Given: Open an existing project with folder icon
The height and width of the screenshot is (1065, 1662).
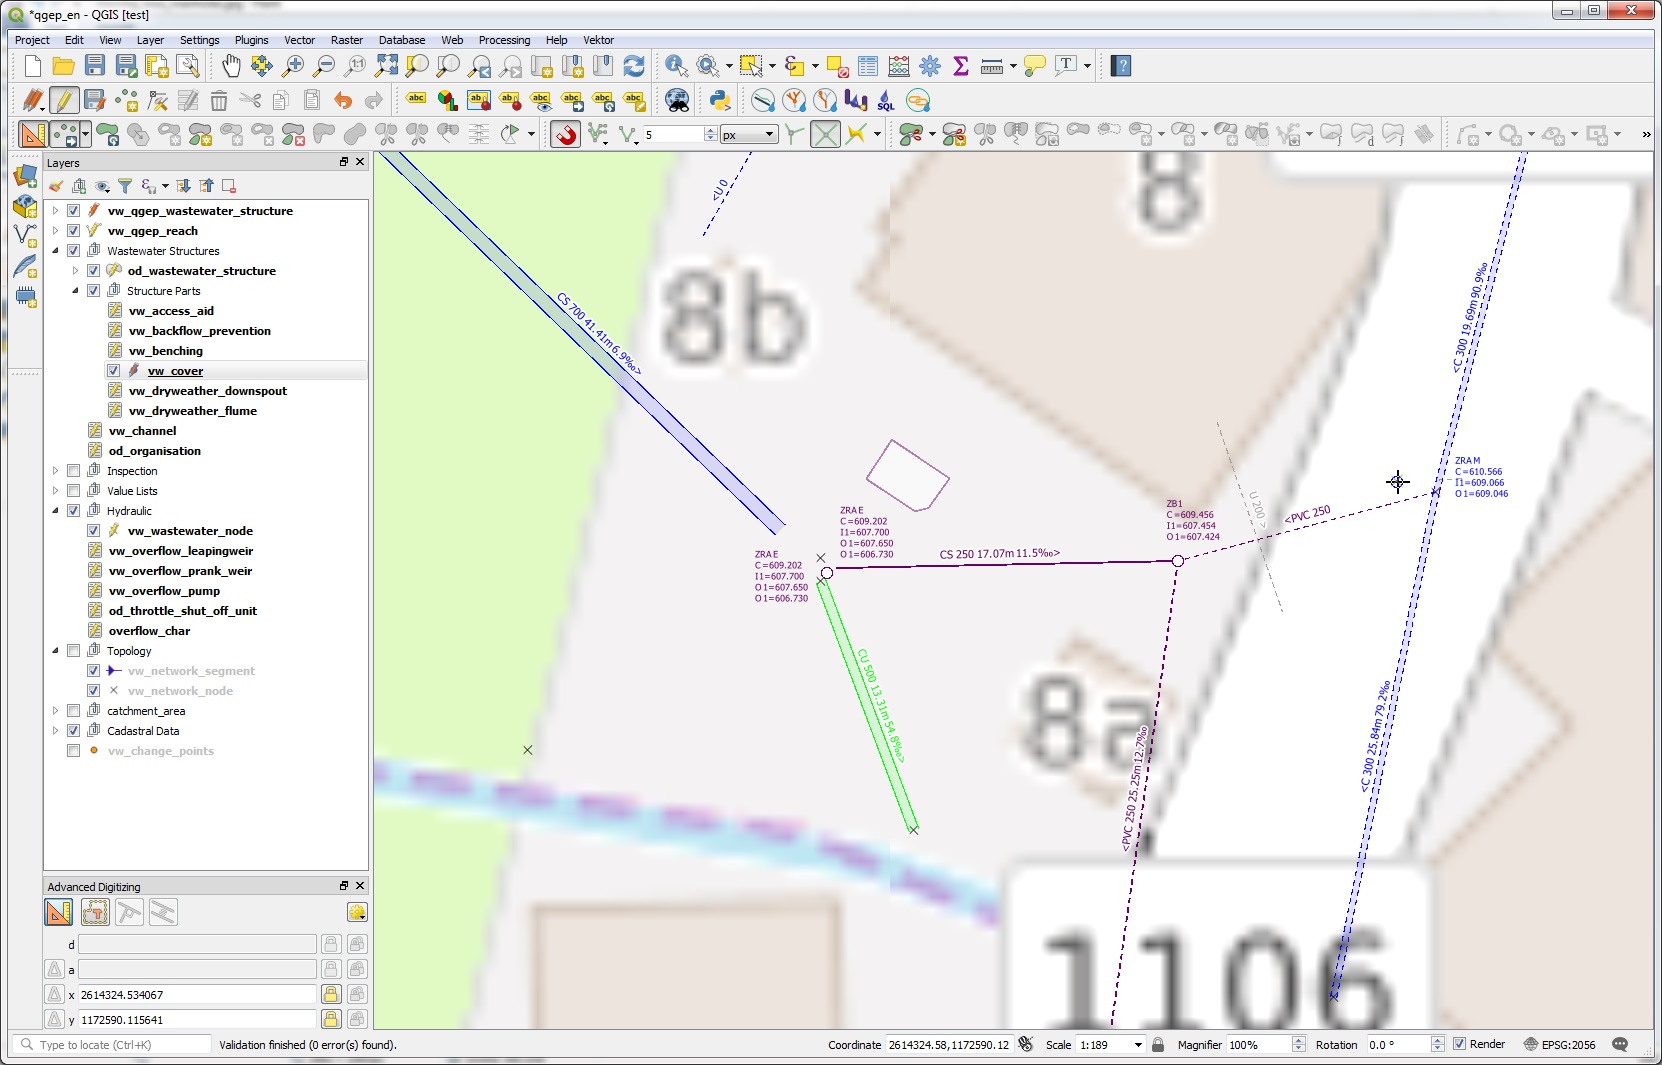Looking at the screenshot, I should click(63, 66).
